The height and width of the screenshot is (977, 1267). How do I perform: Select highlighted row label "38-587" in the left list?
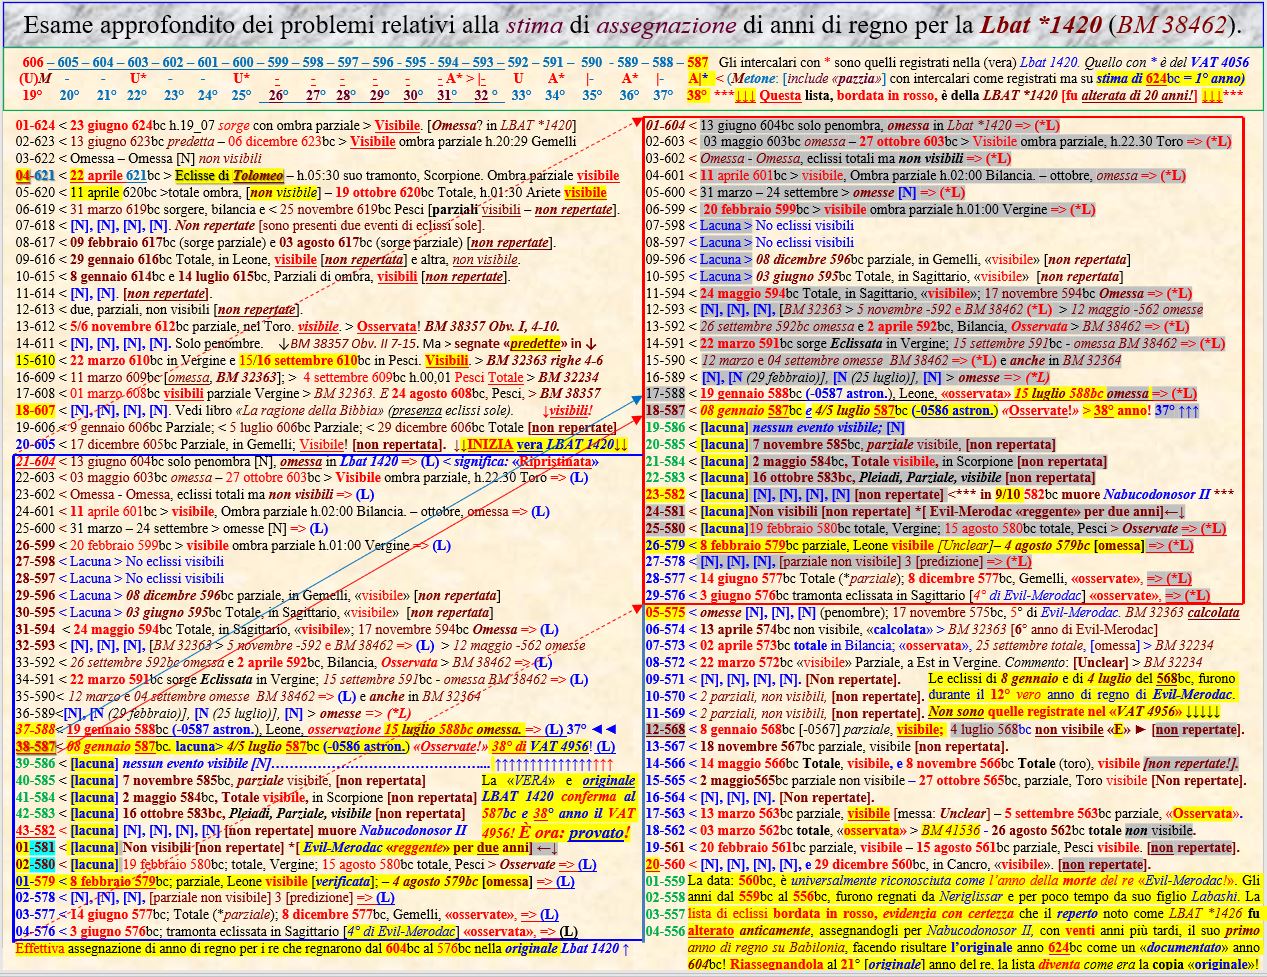coord(36,746)
